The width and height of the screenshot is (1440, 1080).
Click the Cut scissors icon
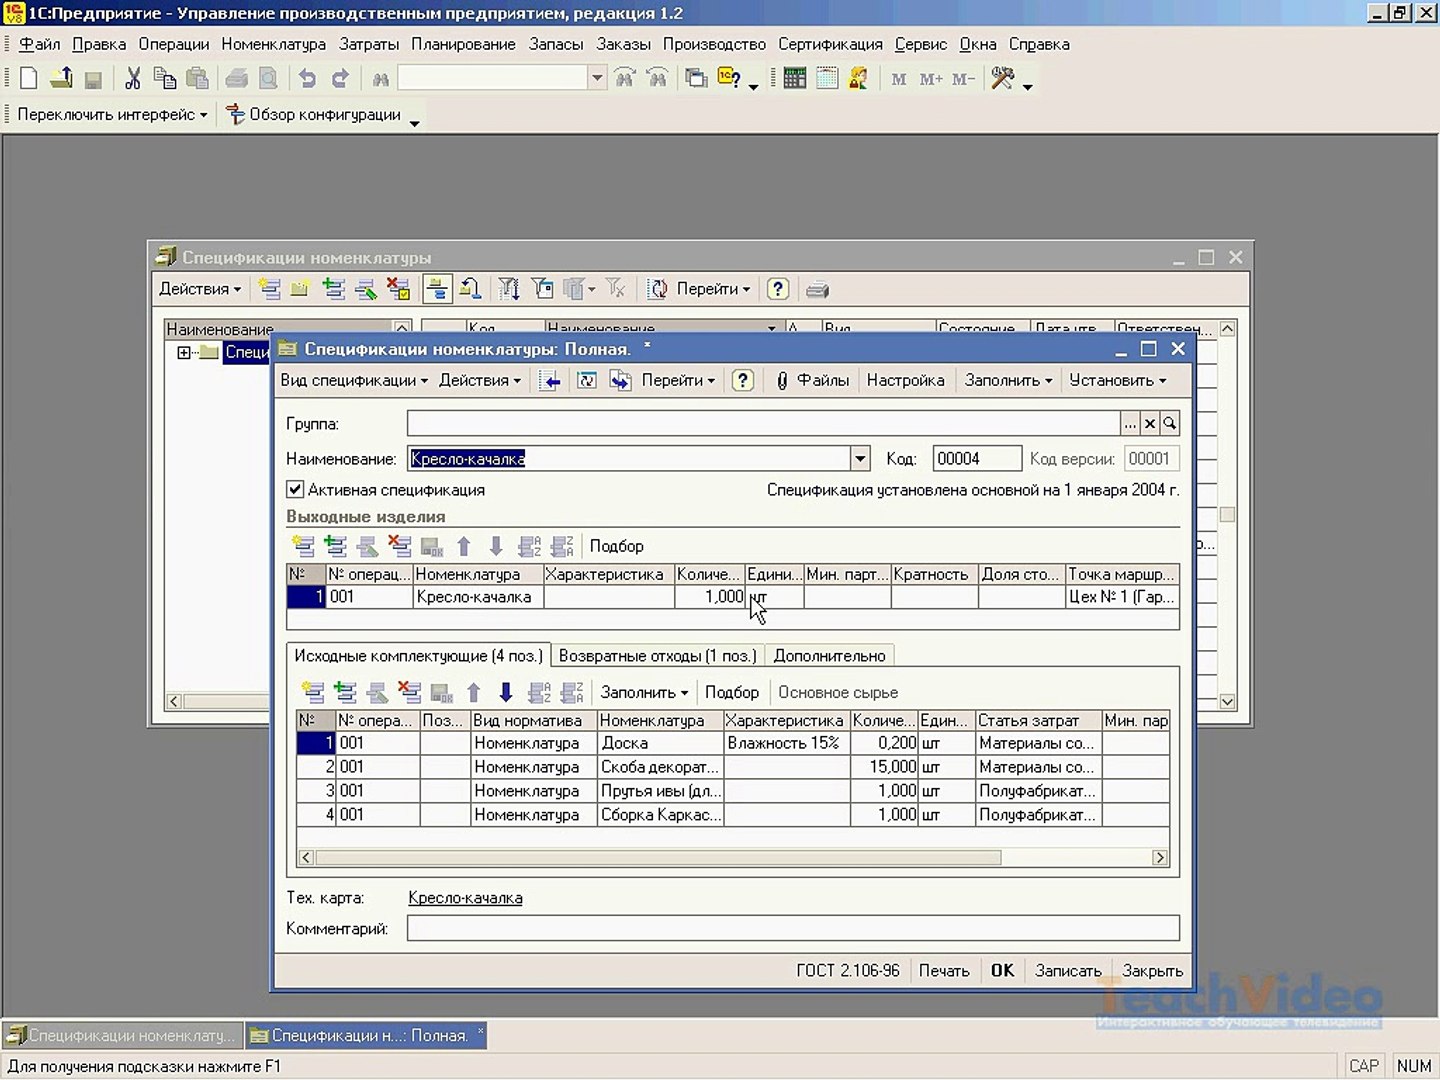132,78
